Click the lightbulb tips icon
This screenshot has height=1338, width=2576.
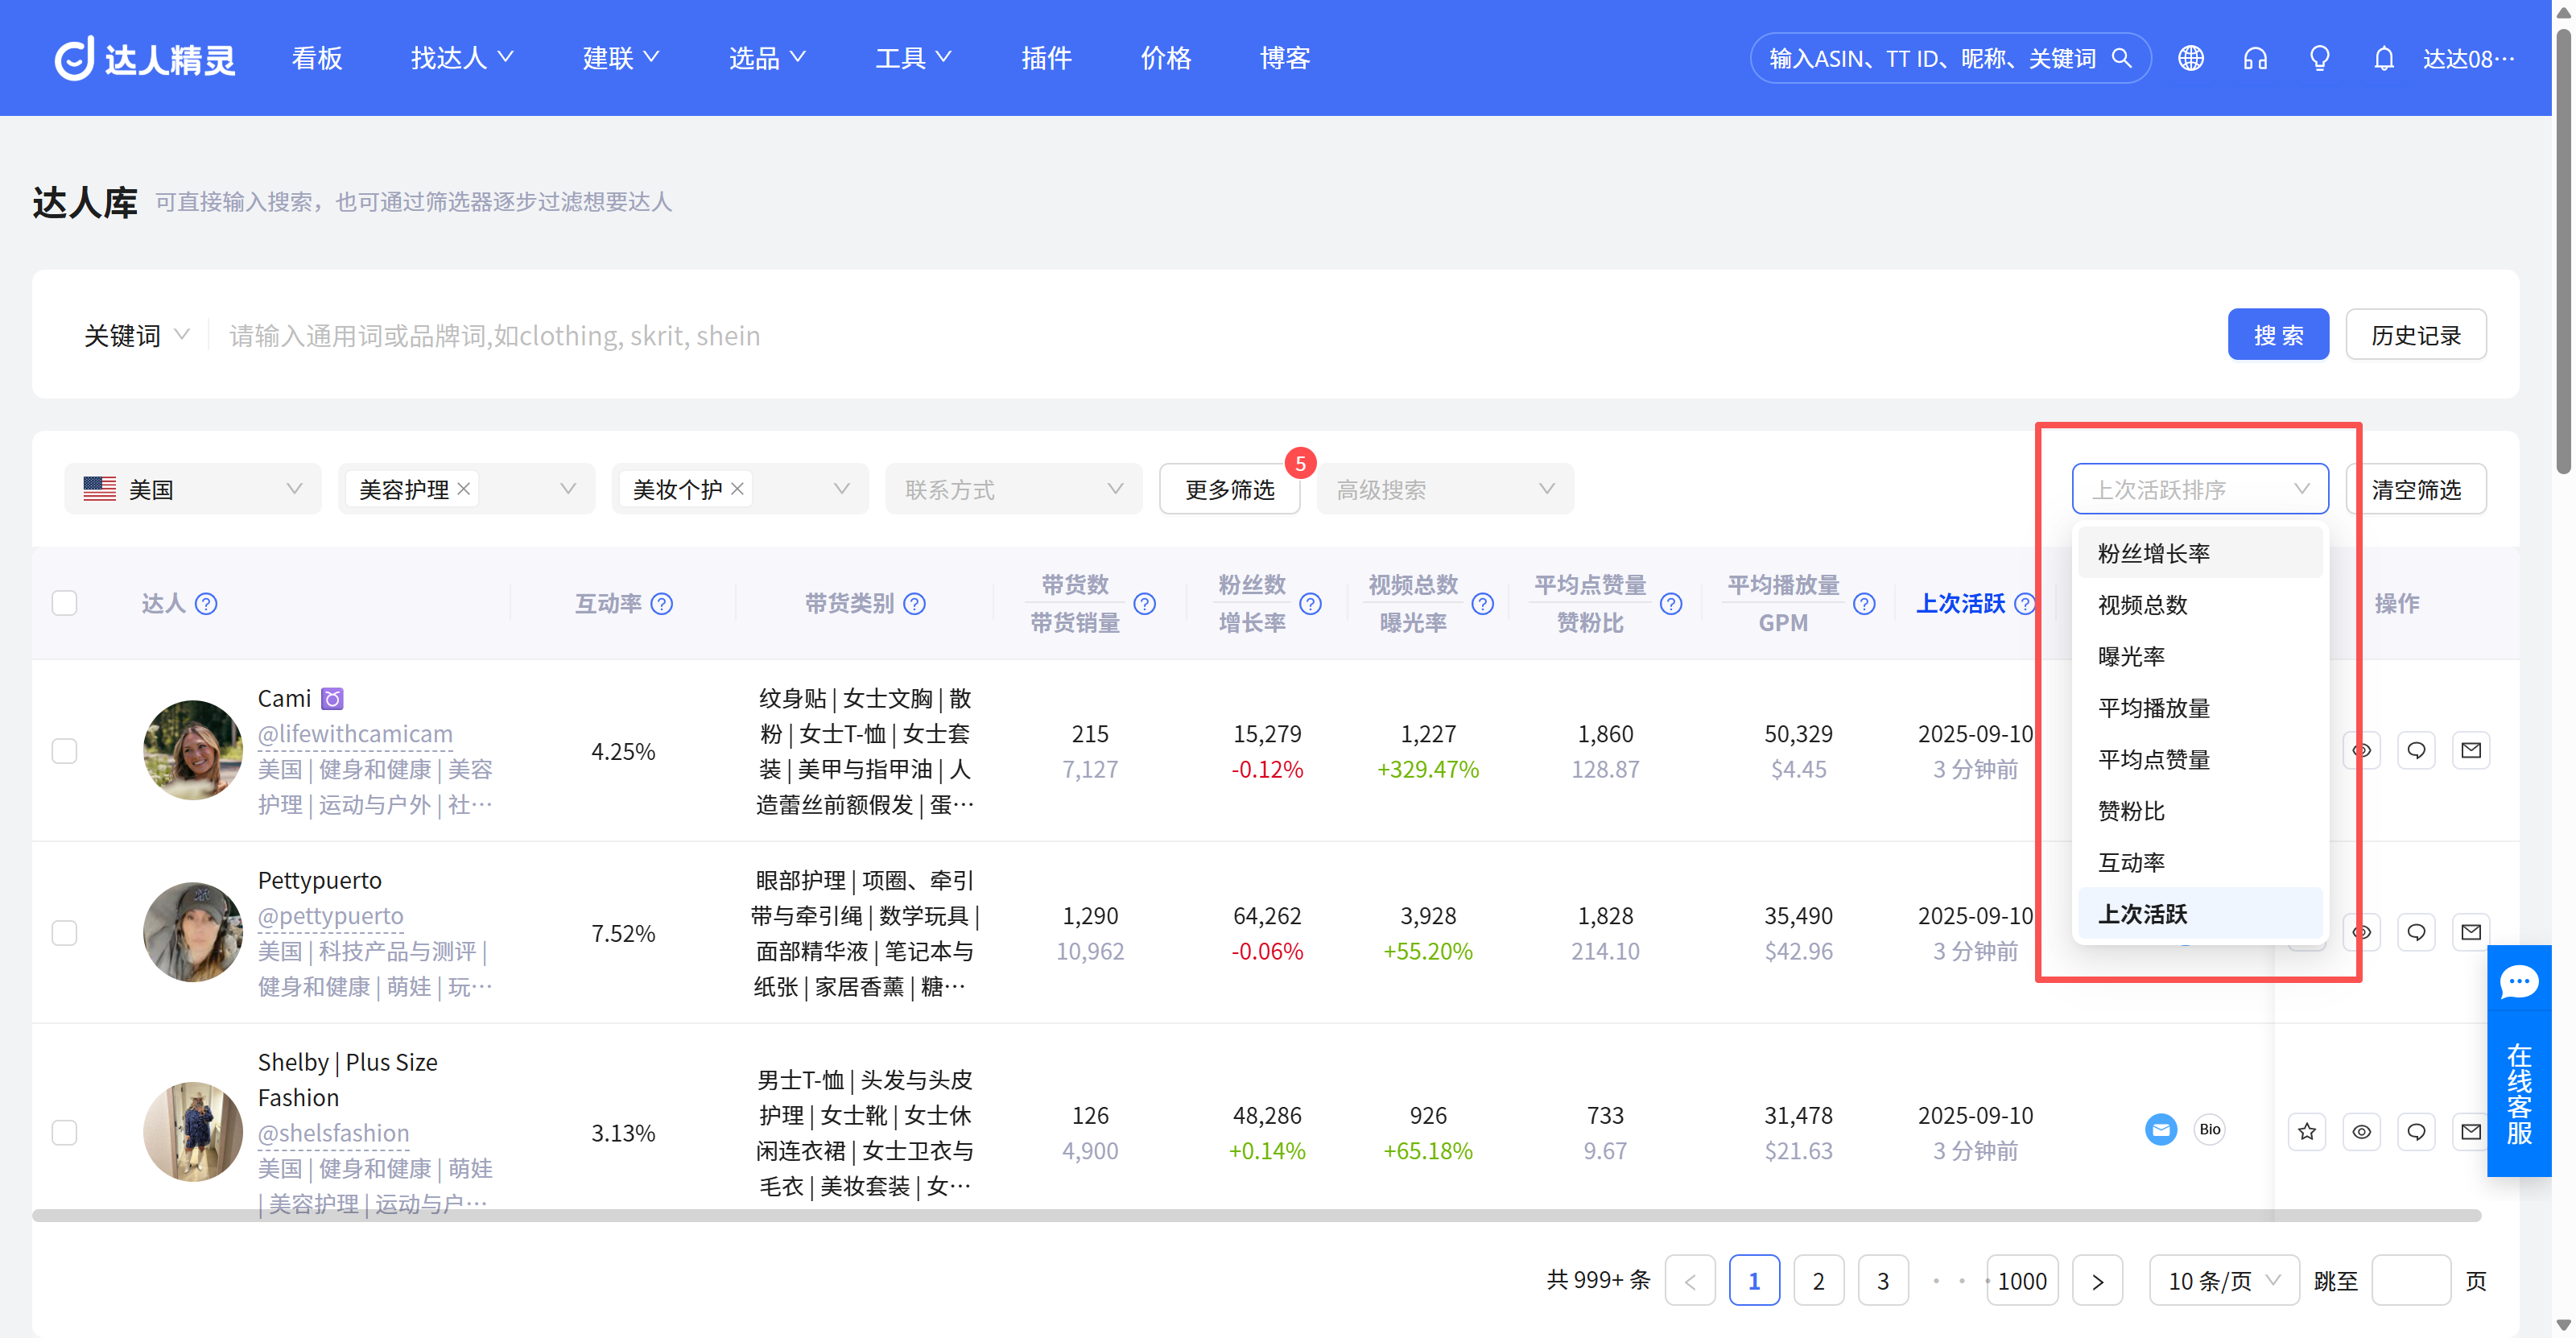point(2320,58)
